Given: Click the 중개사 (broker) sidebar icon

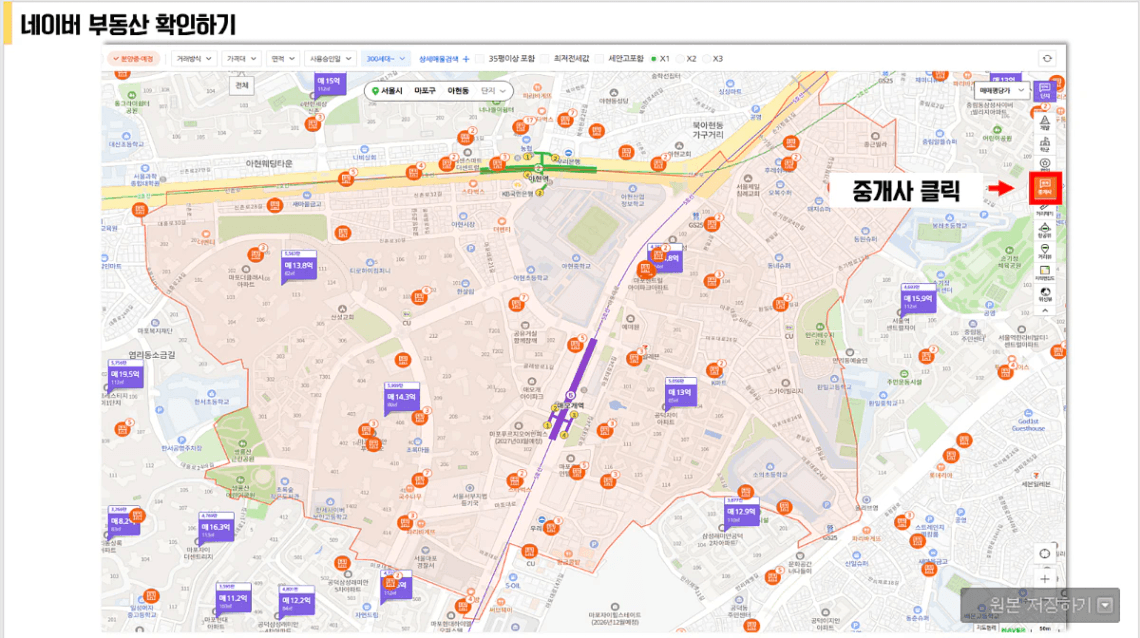Looking at the screenshot, I should pyautogui.click(x=1045, y=187).
